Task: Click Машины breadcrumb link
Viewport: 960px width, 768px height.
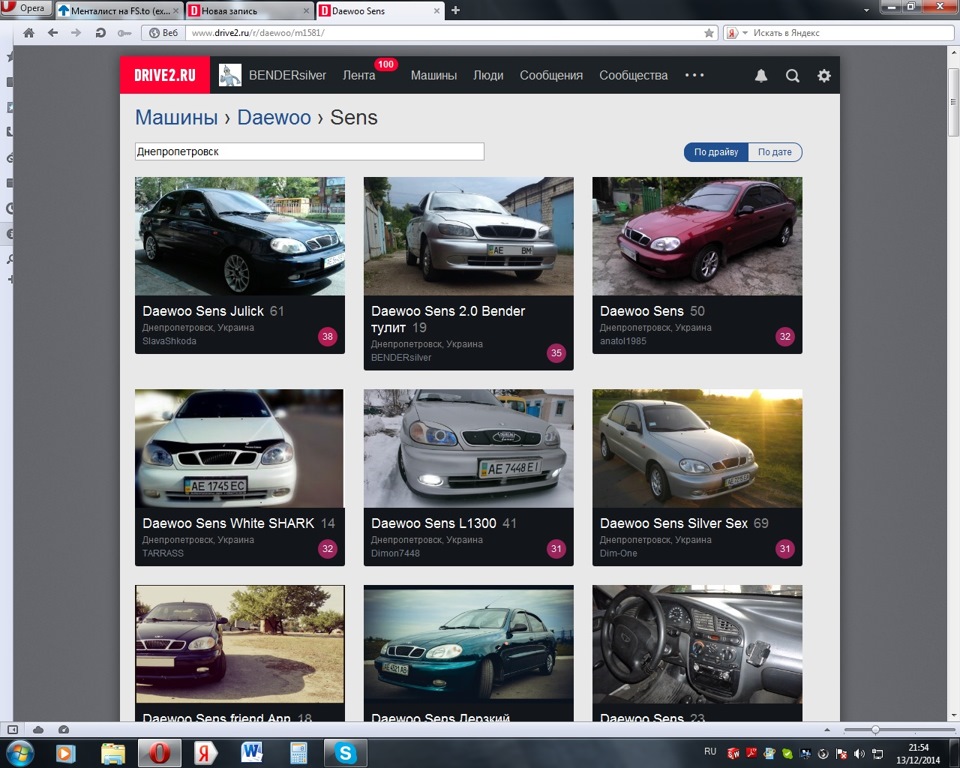Action: tap(176, 117)
